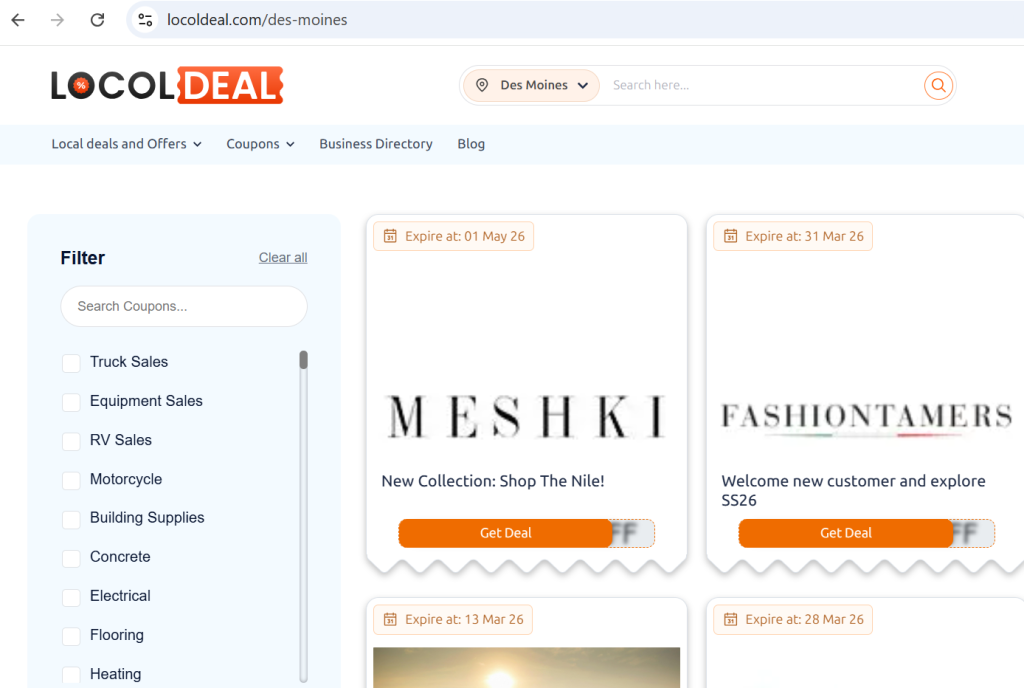Click calendar icon on 31 Mar 26 expiry

[730, 237]
